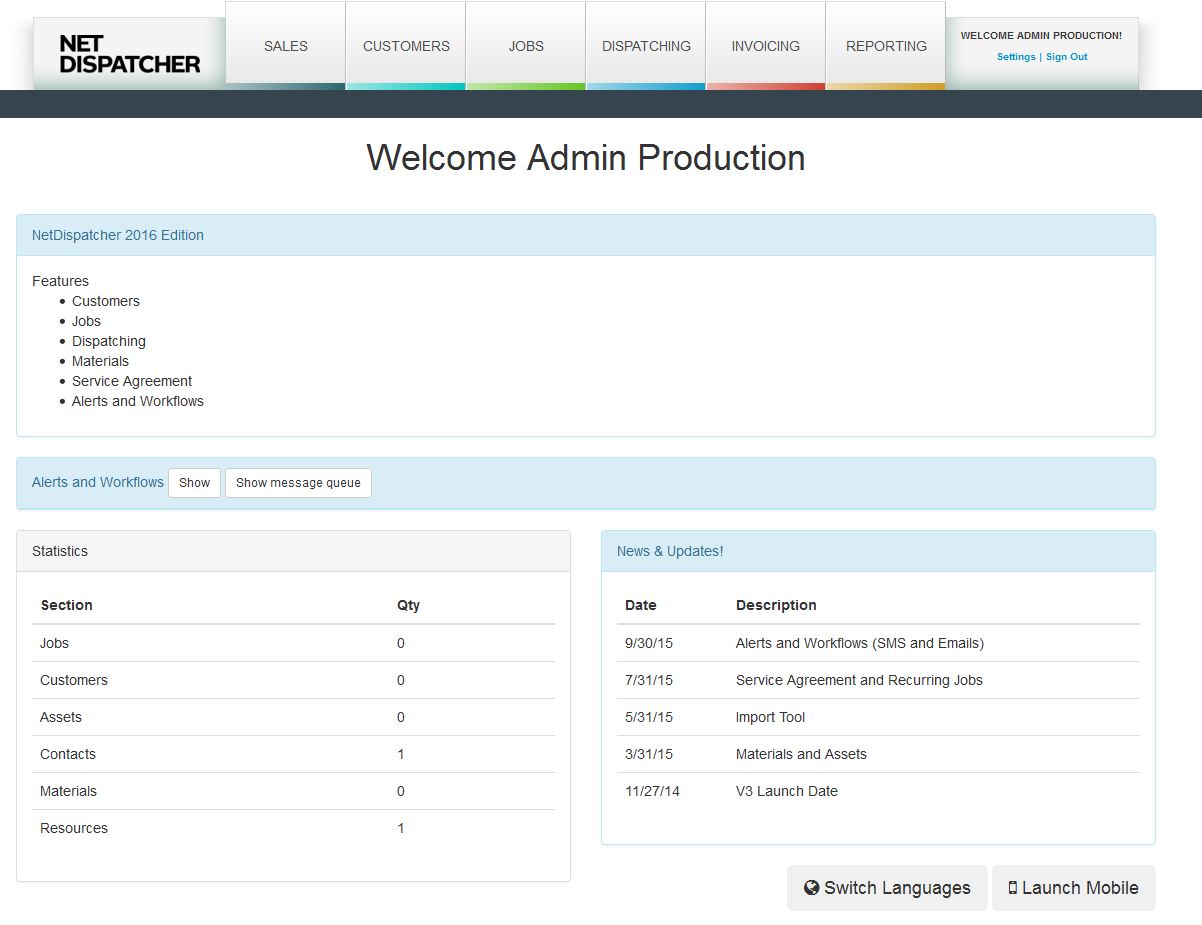Screen dimensions: 1202x925
Task: Show Alerts and Workflows
Action: pyautogui.click(x=194, y=483)
